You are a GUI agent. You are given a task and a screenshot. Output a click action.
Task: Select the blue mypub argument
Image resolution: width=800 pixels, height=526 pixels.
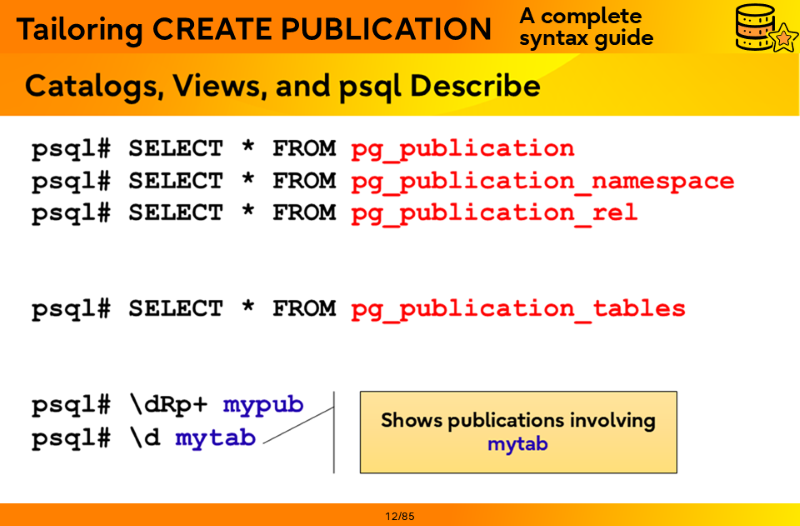click(263, 406)
